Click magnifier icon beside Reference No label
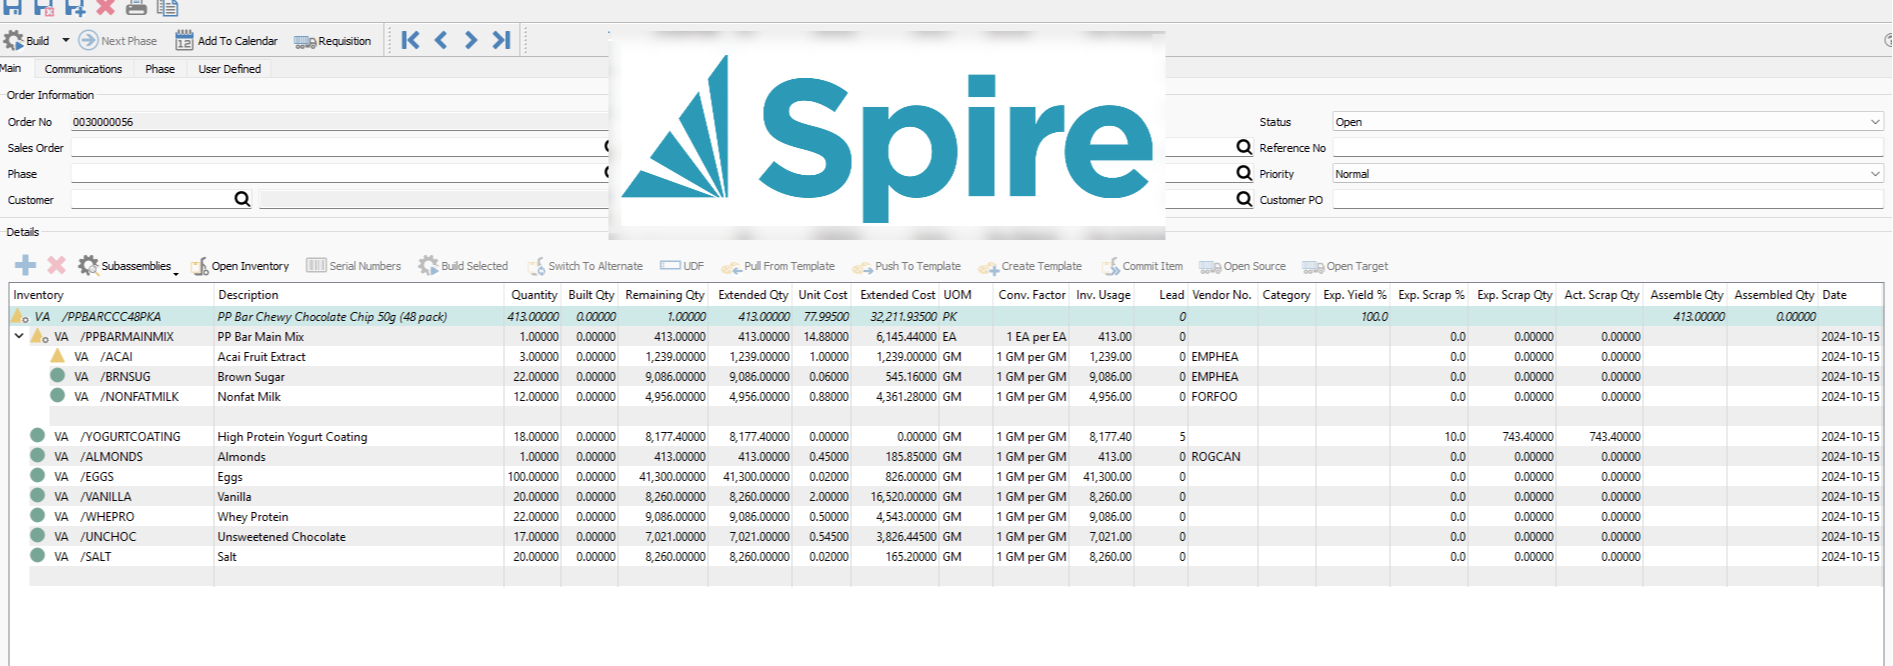The width and height of the screenshot is (1893, 666). tap(1244, 147)
